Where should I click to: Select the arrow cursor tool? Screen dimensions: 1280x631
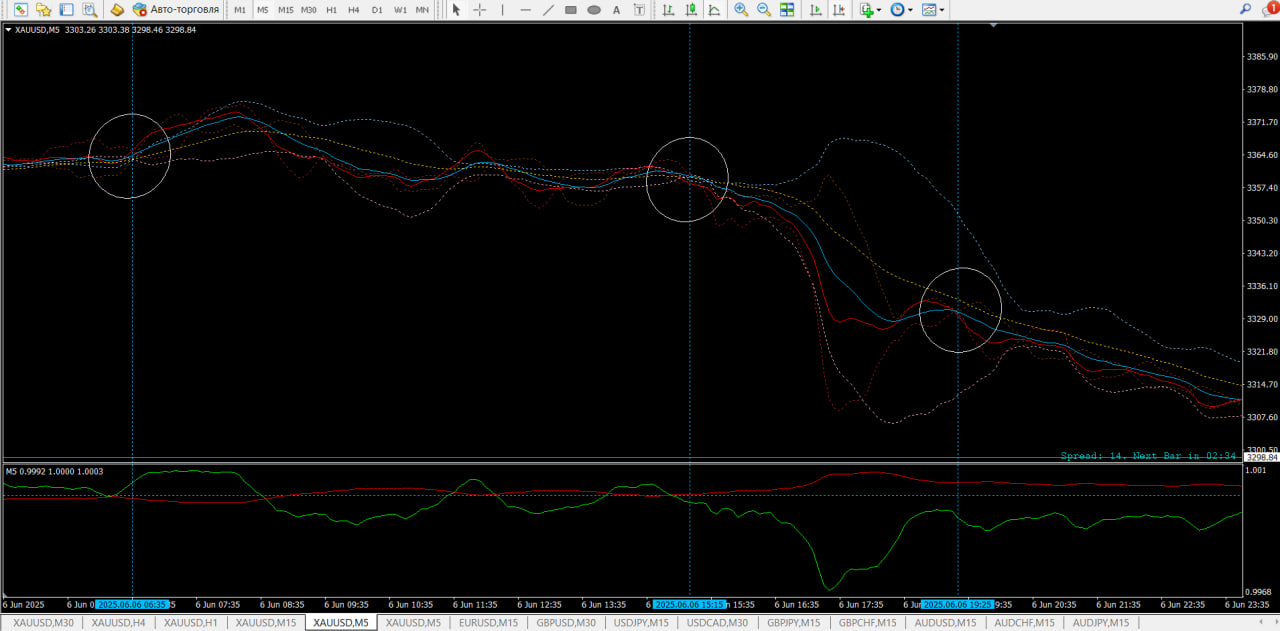[456, 10]
